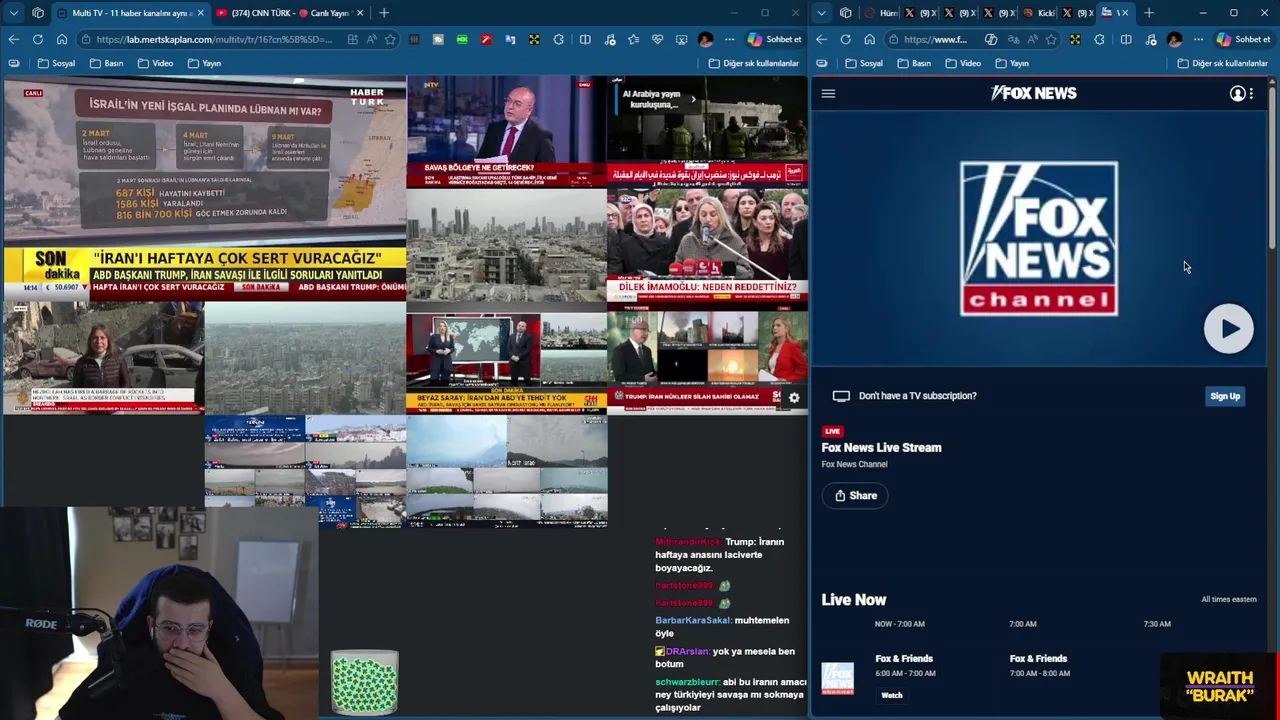Open the Yayın bookmarks folder in the Multi TV window

[x=204, y=63]
